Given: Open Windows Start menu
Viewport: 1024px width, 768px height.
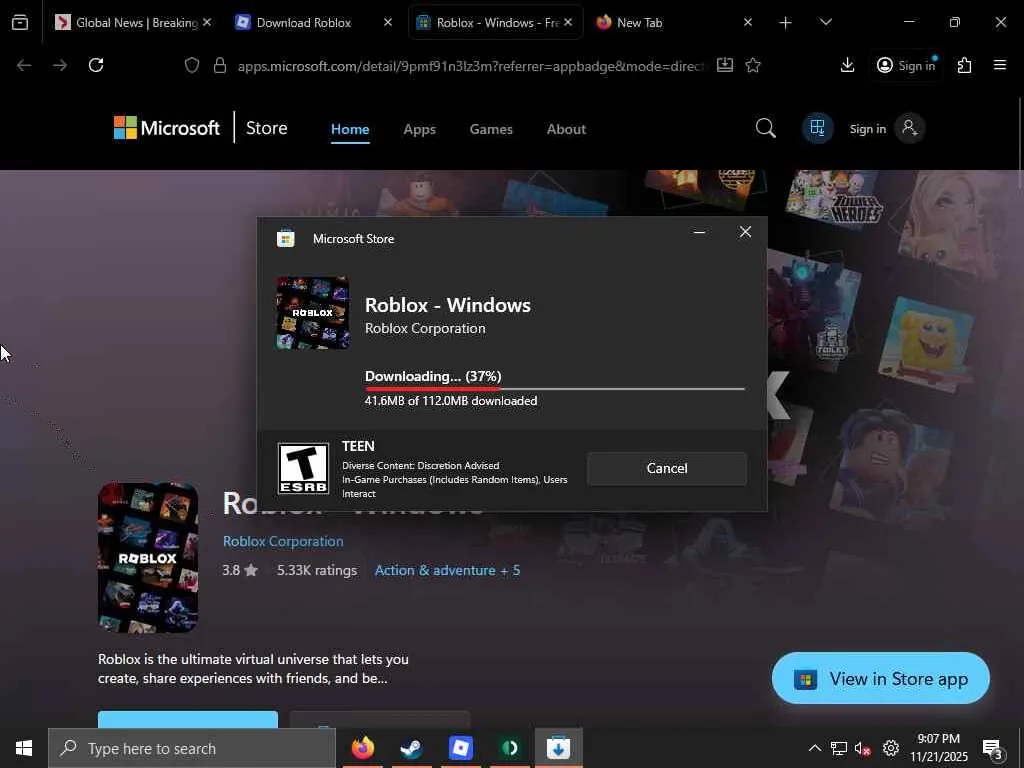Looking at the screenshot, I should (x=24, y=748).
